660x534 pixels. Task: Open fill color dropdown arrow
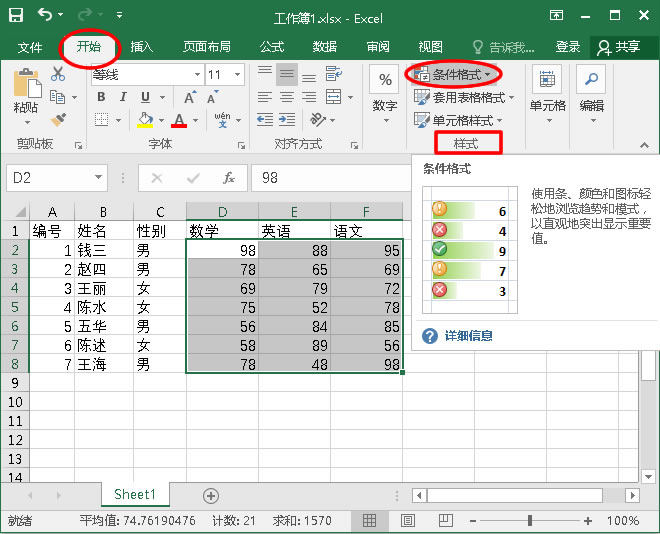pos(162,120)
